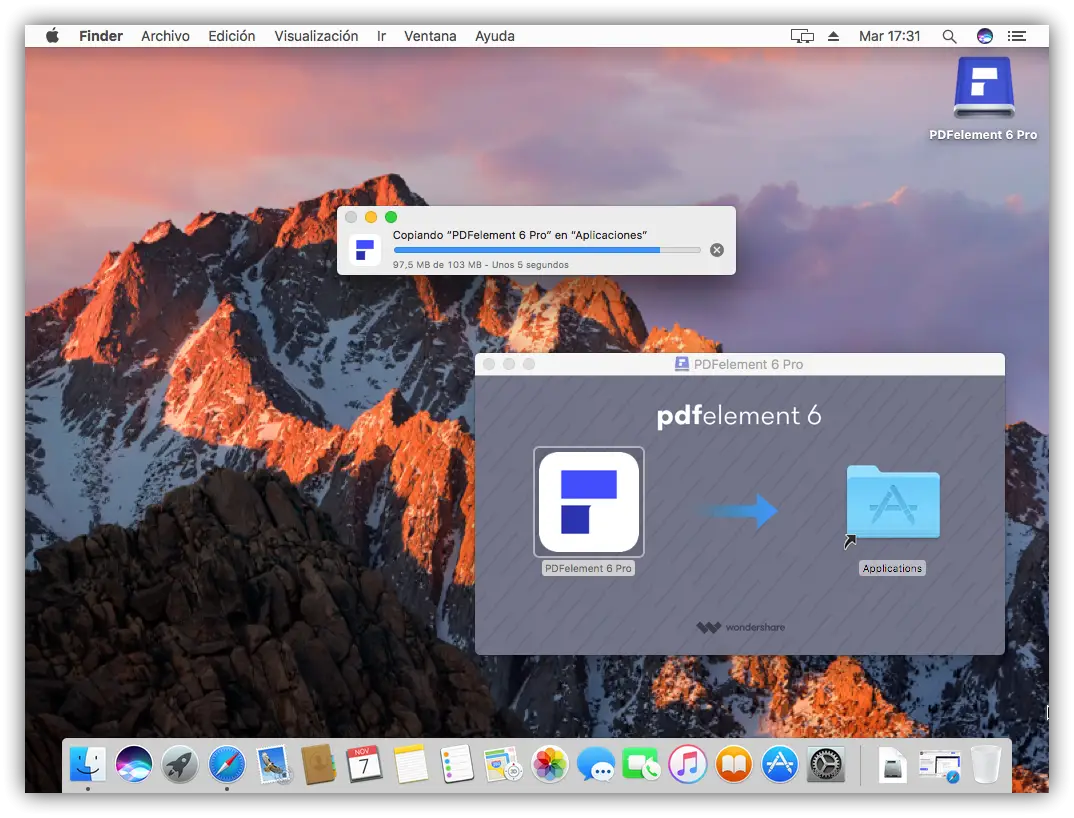This screenshot has width=1074, height=818.
Task: Open Messages from the Dock
Action: pyautogui.click(x=595, y=764)
